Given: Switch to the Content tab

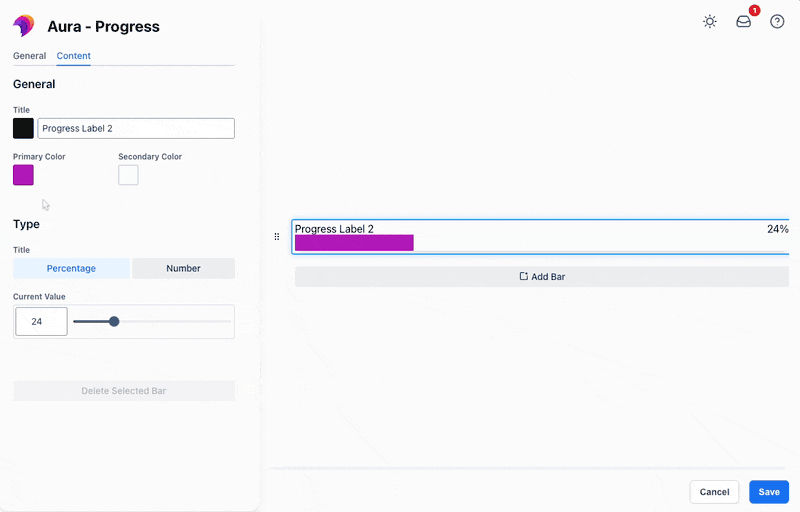Looking at the screenshot, I should click(73, 56).
